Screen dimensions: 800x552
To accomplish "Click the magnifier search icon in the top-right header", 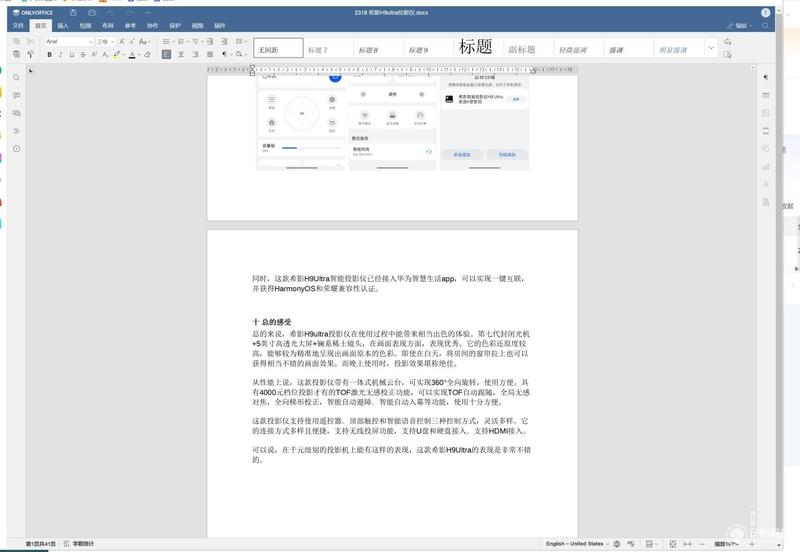I will click(765, 26).
